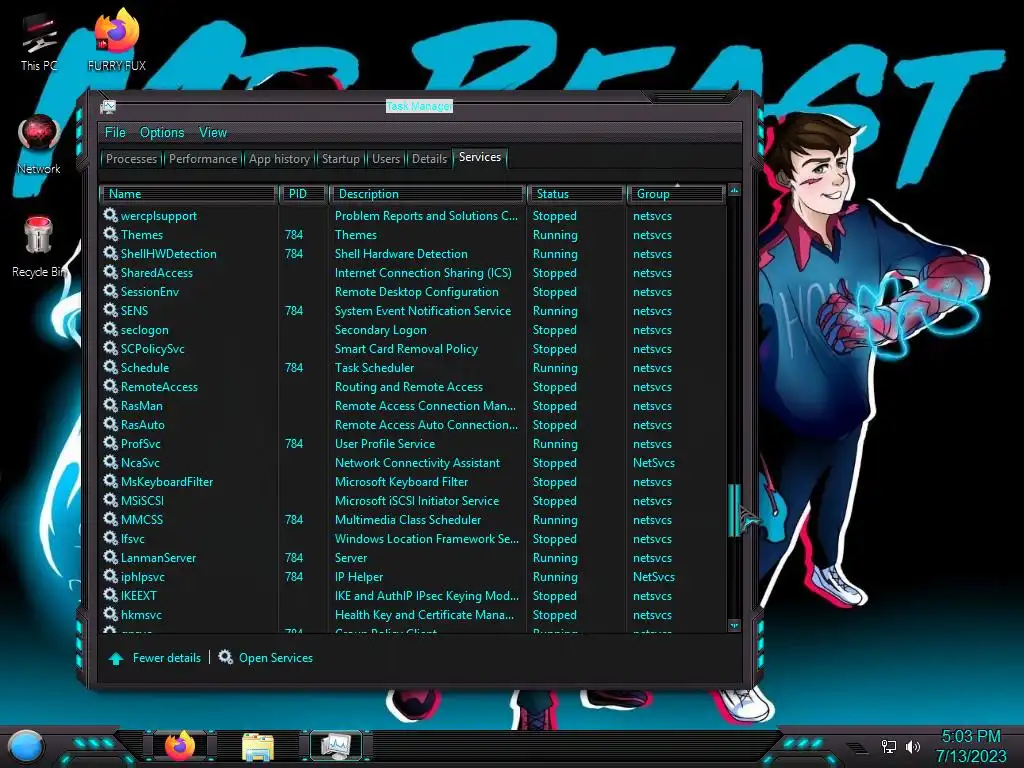Select the 'Task Scheduler' description cell
This screenshot has width=1024, height=768.
coord(374,367)
